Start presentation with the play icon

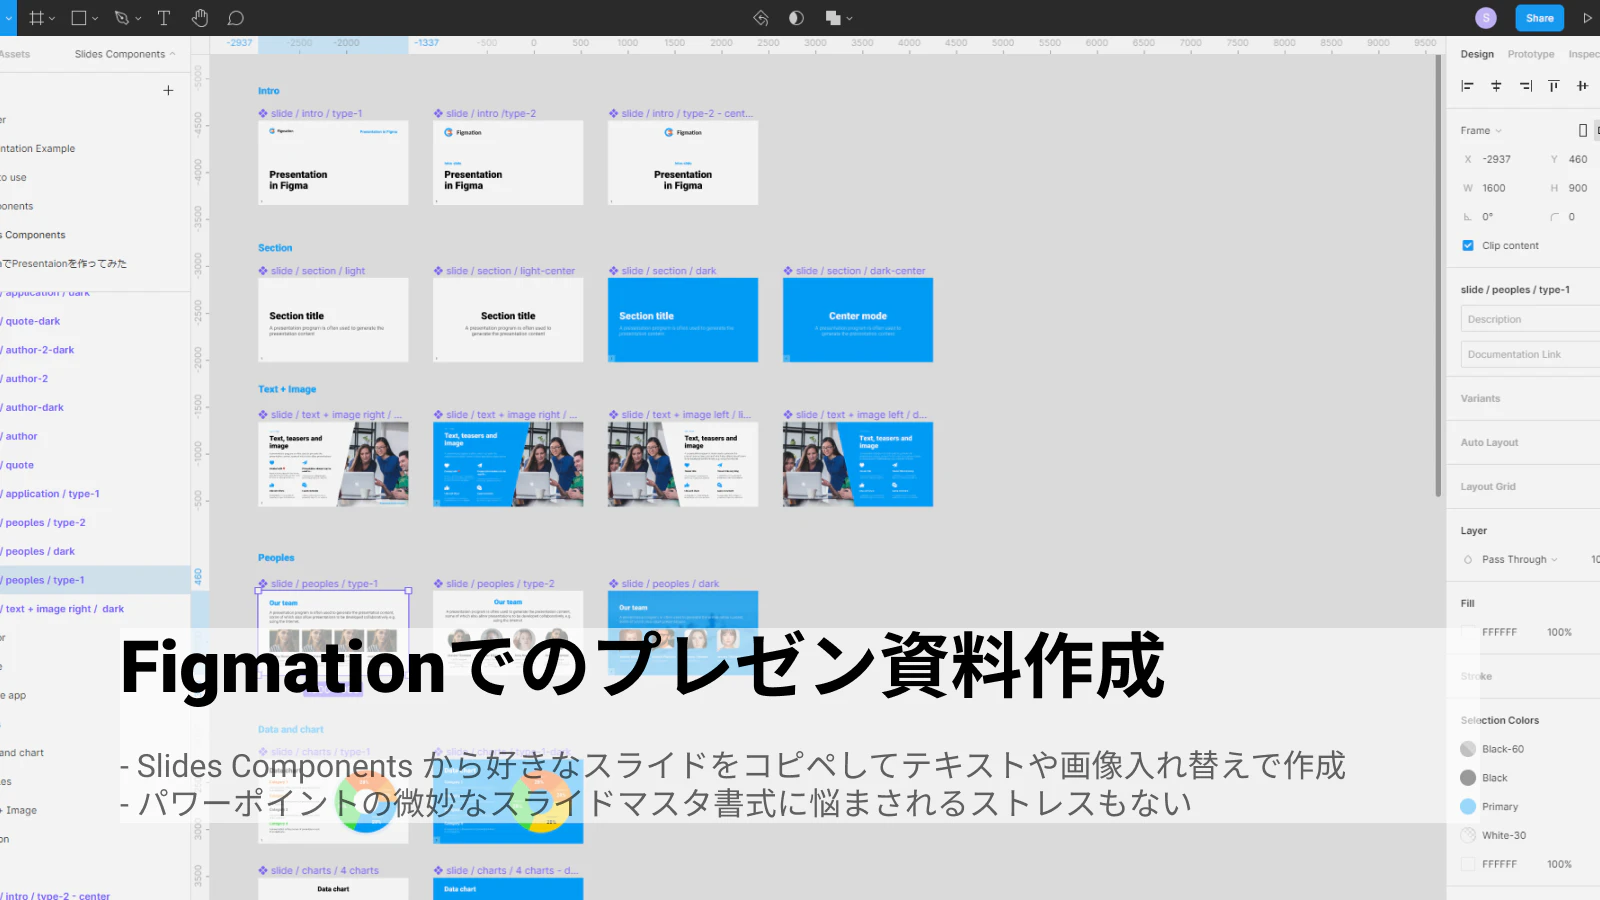click(1587, 18)
